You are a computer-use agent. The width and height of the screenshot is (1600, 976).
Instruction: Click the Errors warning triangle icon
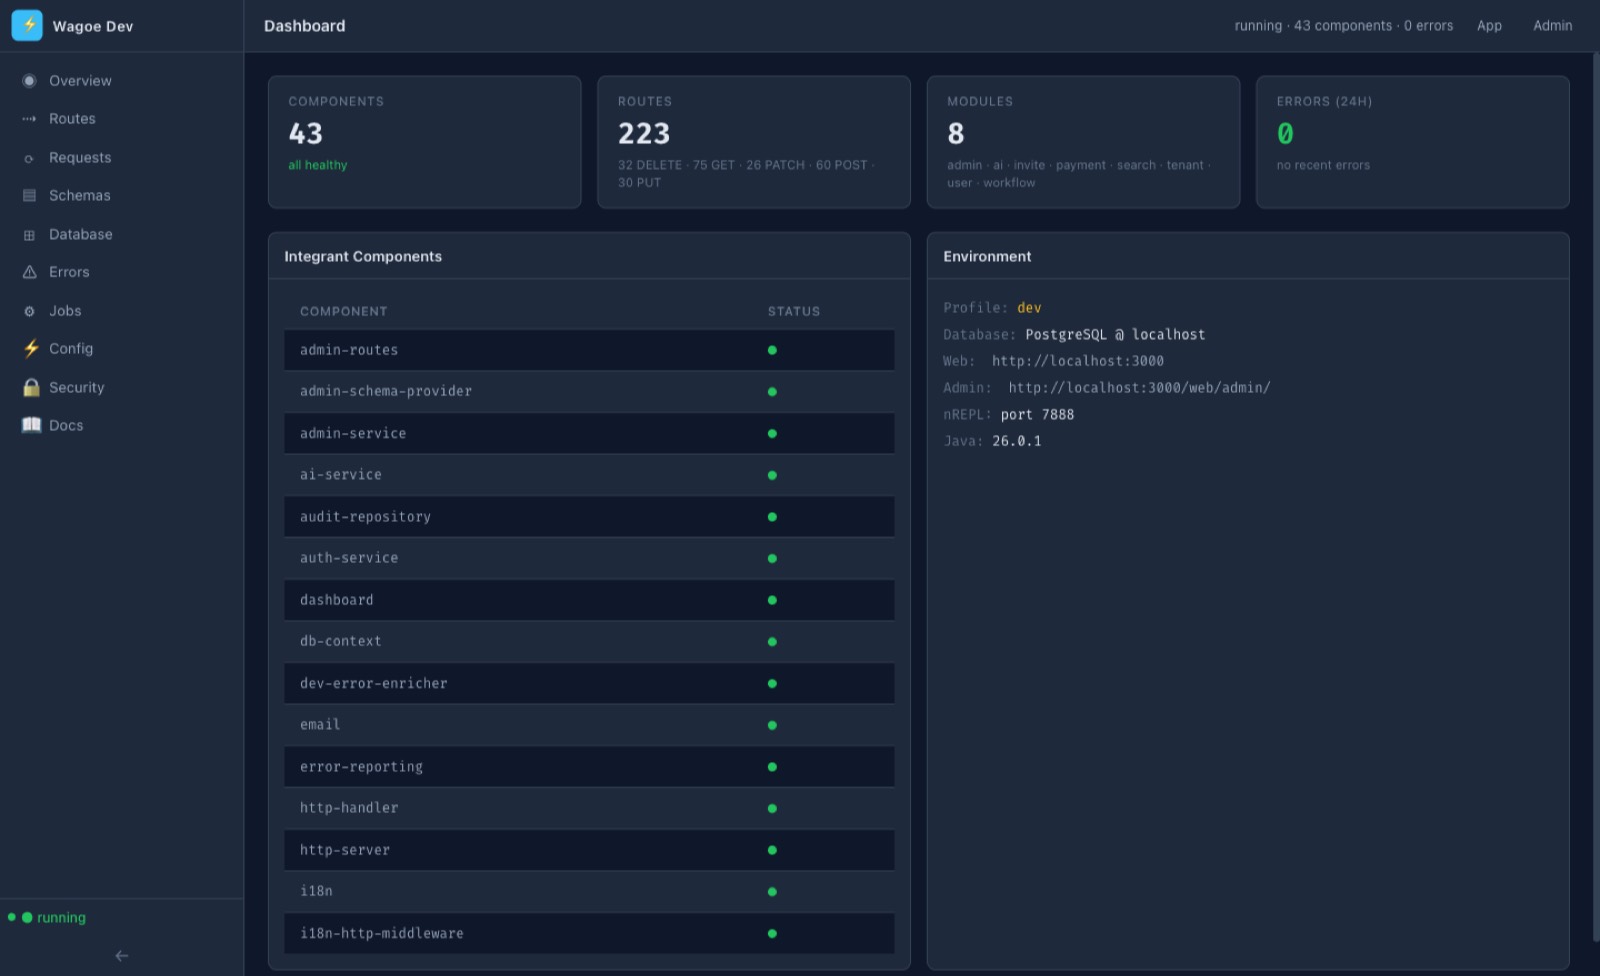click(29, 272)
